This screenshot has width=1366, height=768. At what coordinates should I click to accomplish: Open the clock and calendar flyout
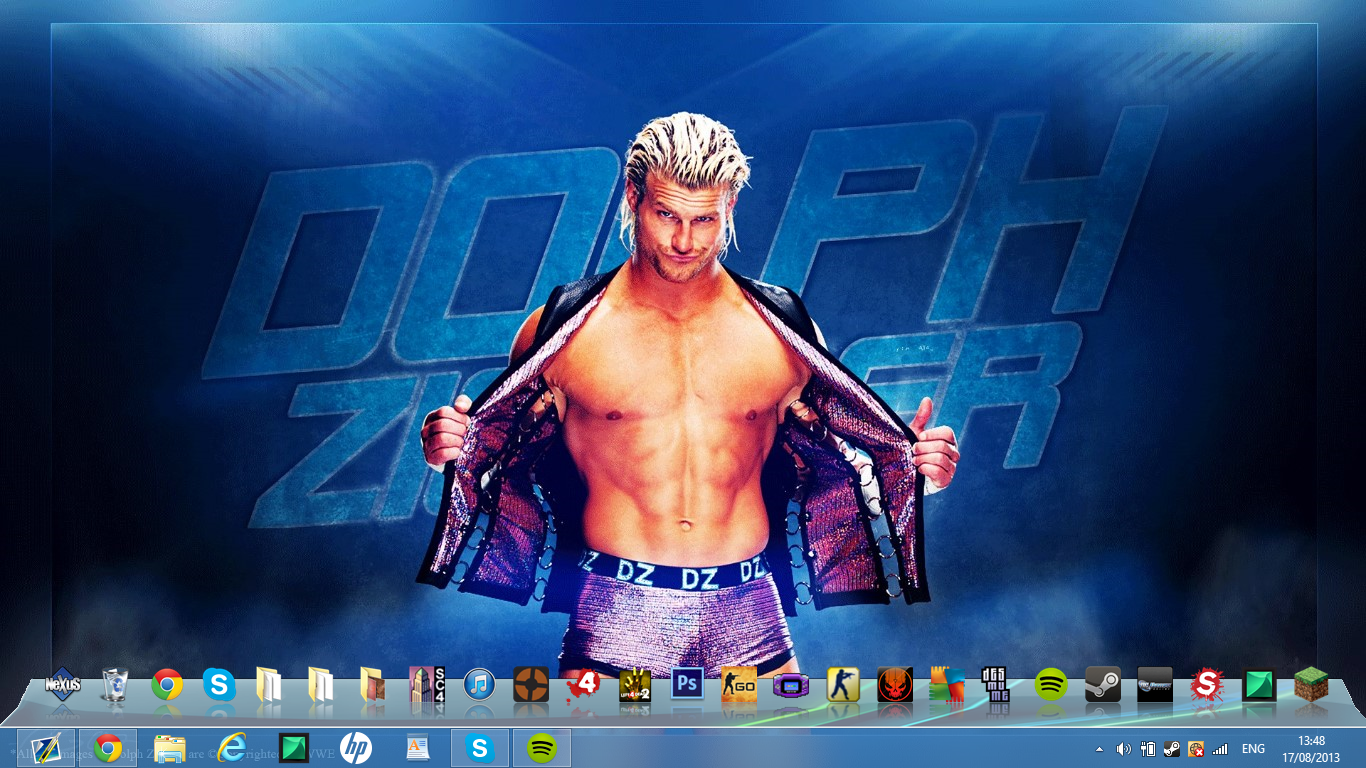pyautogui.click(x=1311, y=749)
